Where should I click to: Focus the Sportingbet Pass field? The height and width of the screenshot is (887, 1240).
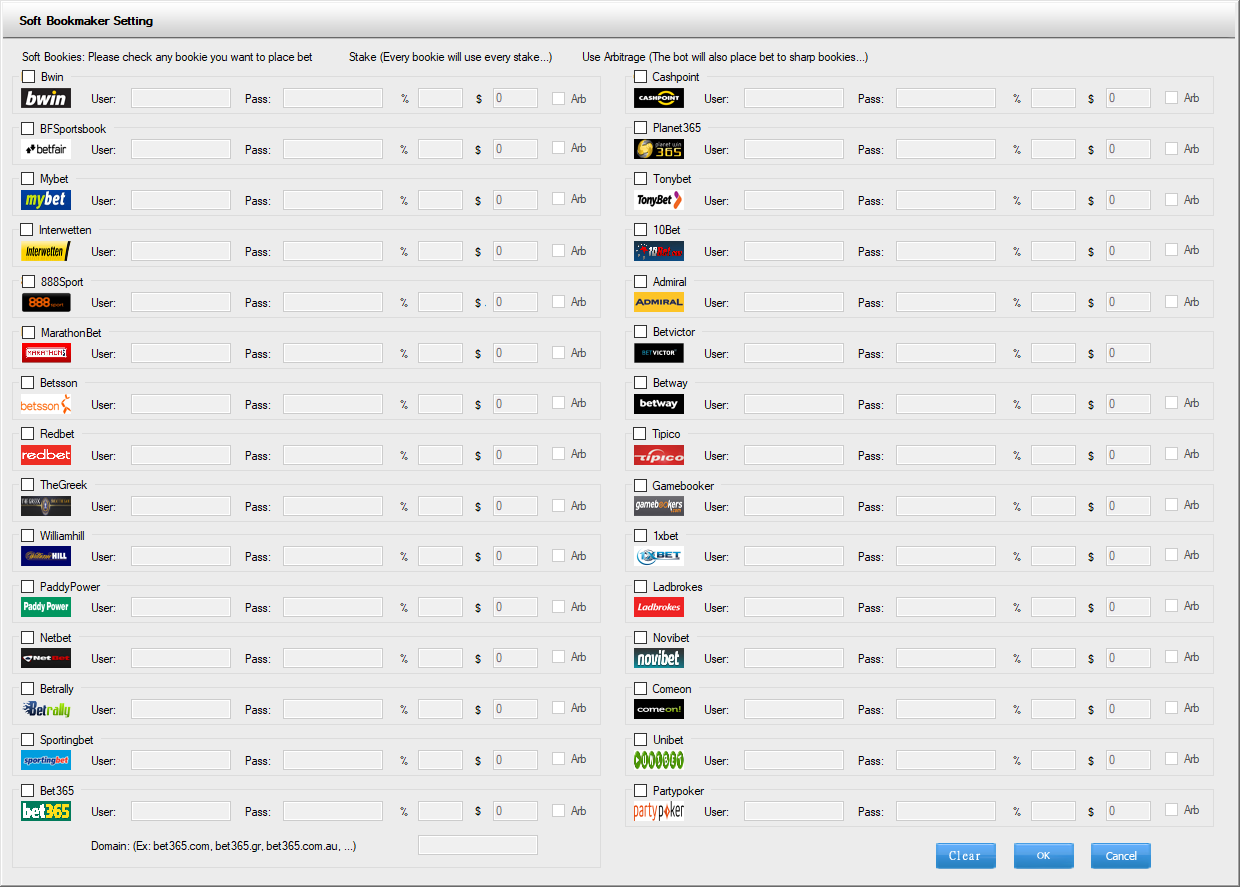333,760
